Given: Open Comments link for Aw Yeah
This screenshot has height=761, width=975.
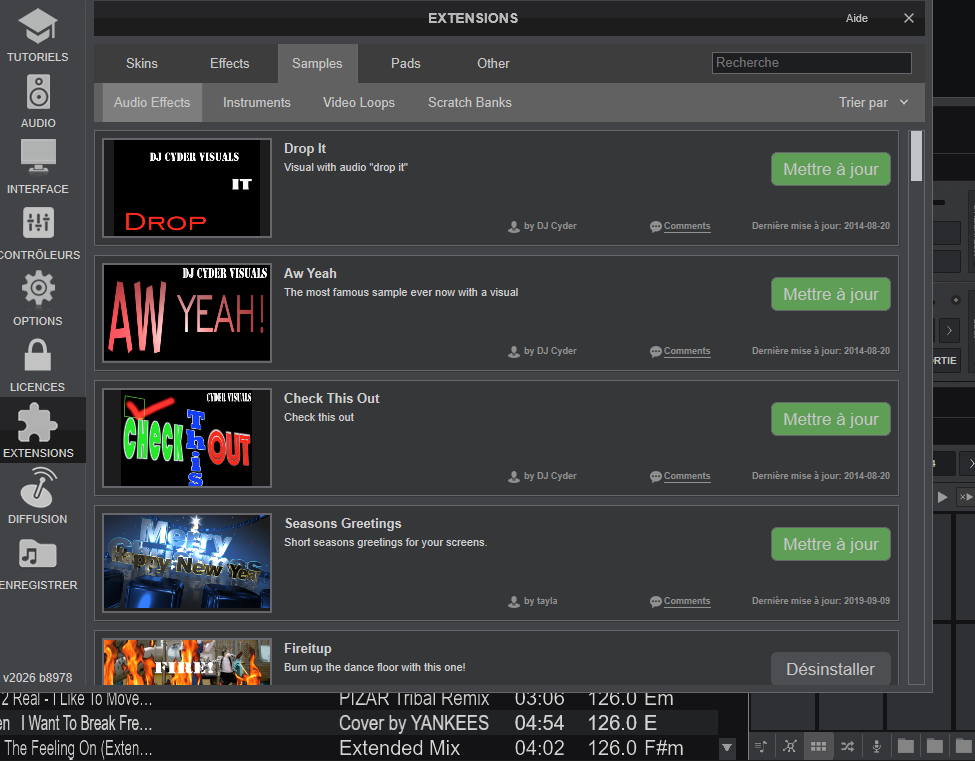Looking at the screenshot, I should (686, 351).
